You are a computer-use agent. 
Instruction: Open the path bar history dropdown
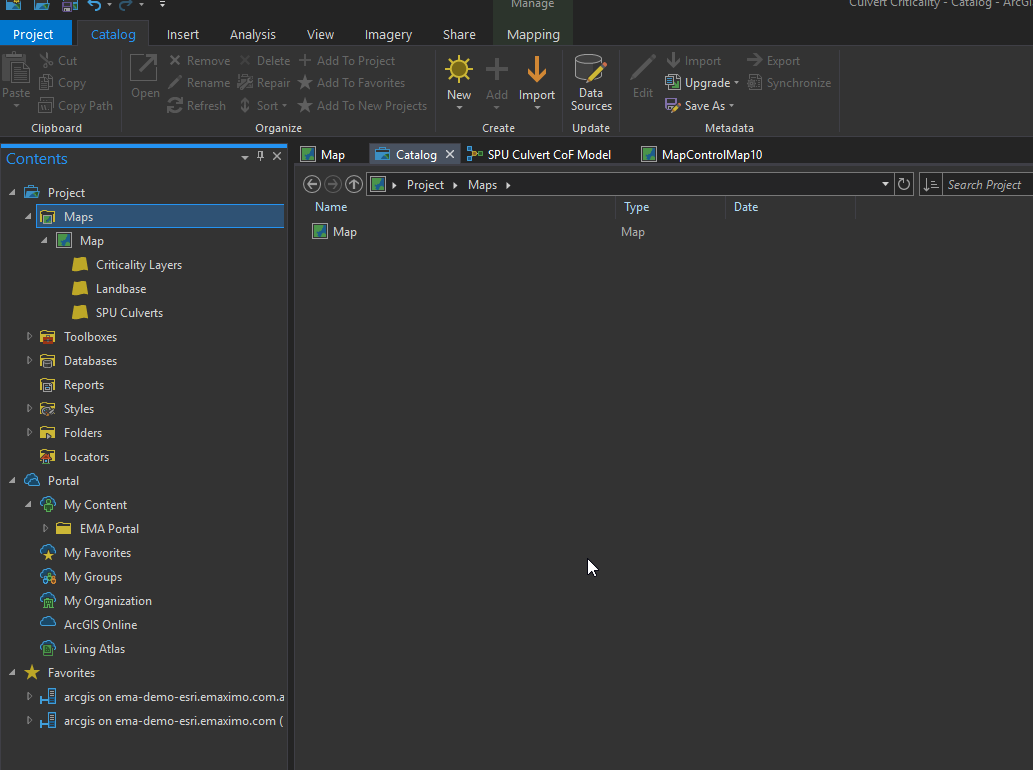885,184
